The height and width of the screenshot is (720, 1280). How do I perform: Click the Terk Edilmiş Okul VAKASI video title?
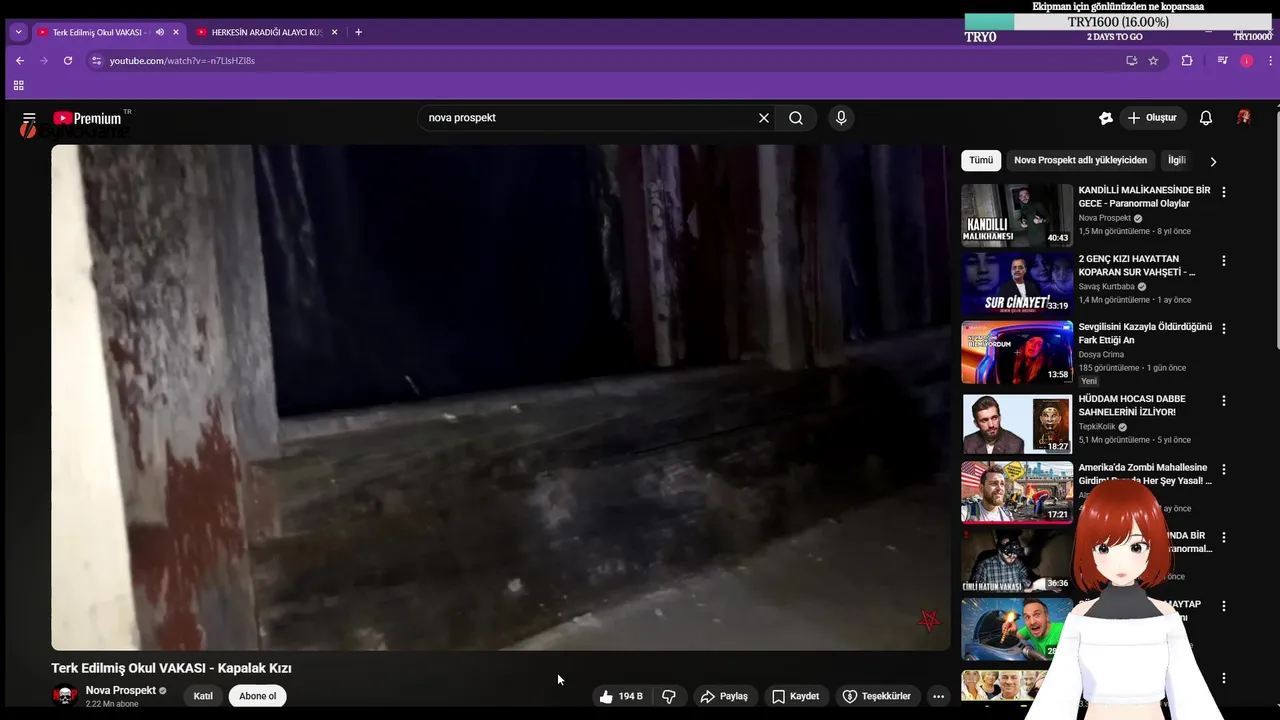172,668
